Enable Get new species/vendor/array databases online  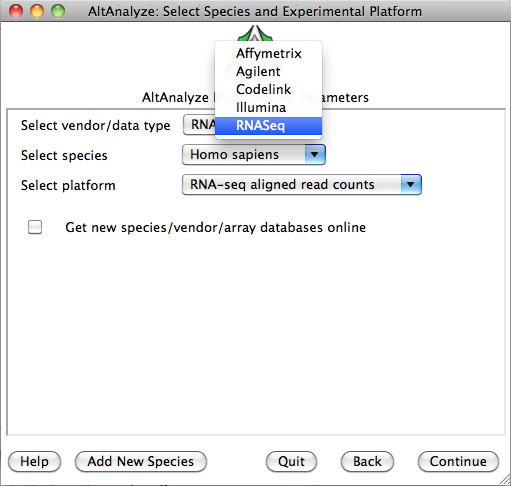pos(35,227)
